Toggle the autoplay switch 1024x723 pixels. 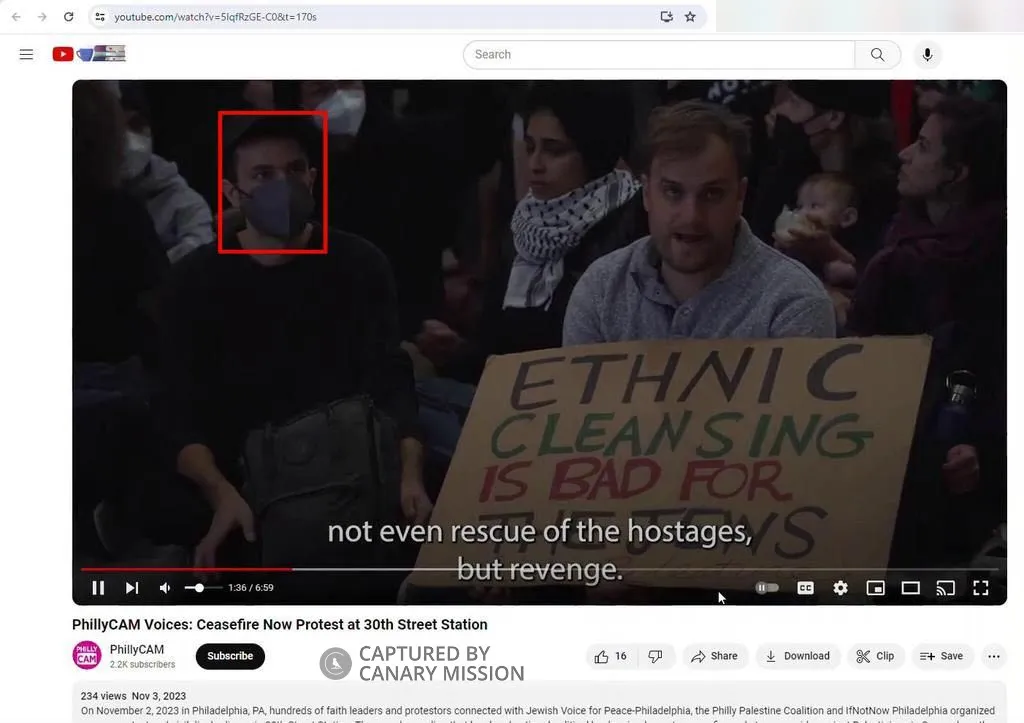point(767,588)
